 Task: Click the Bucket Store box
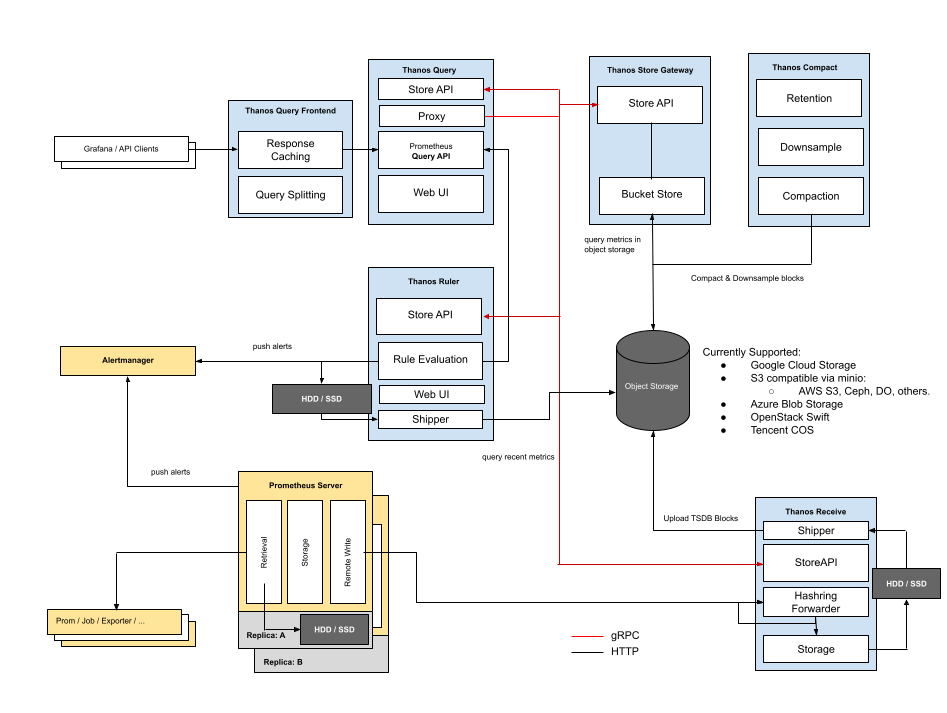(x=652, y=196)
